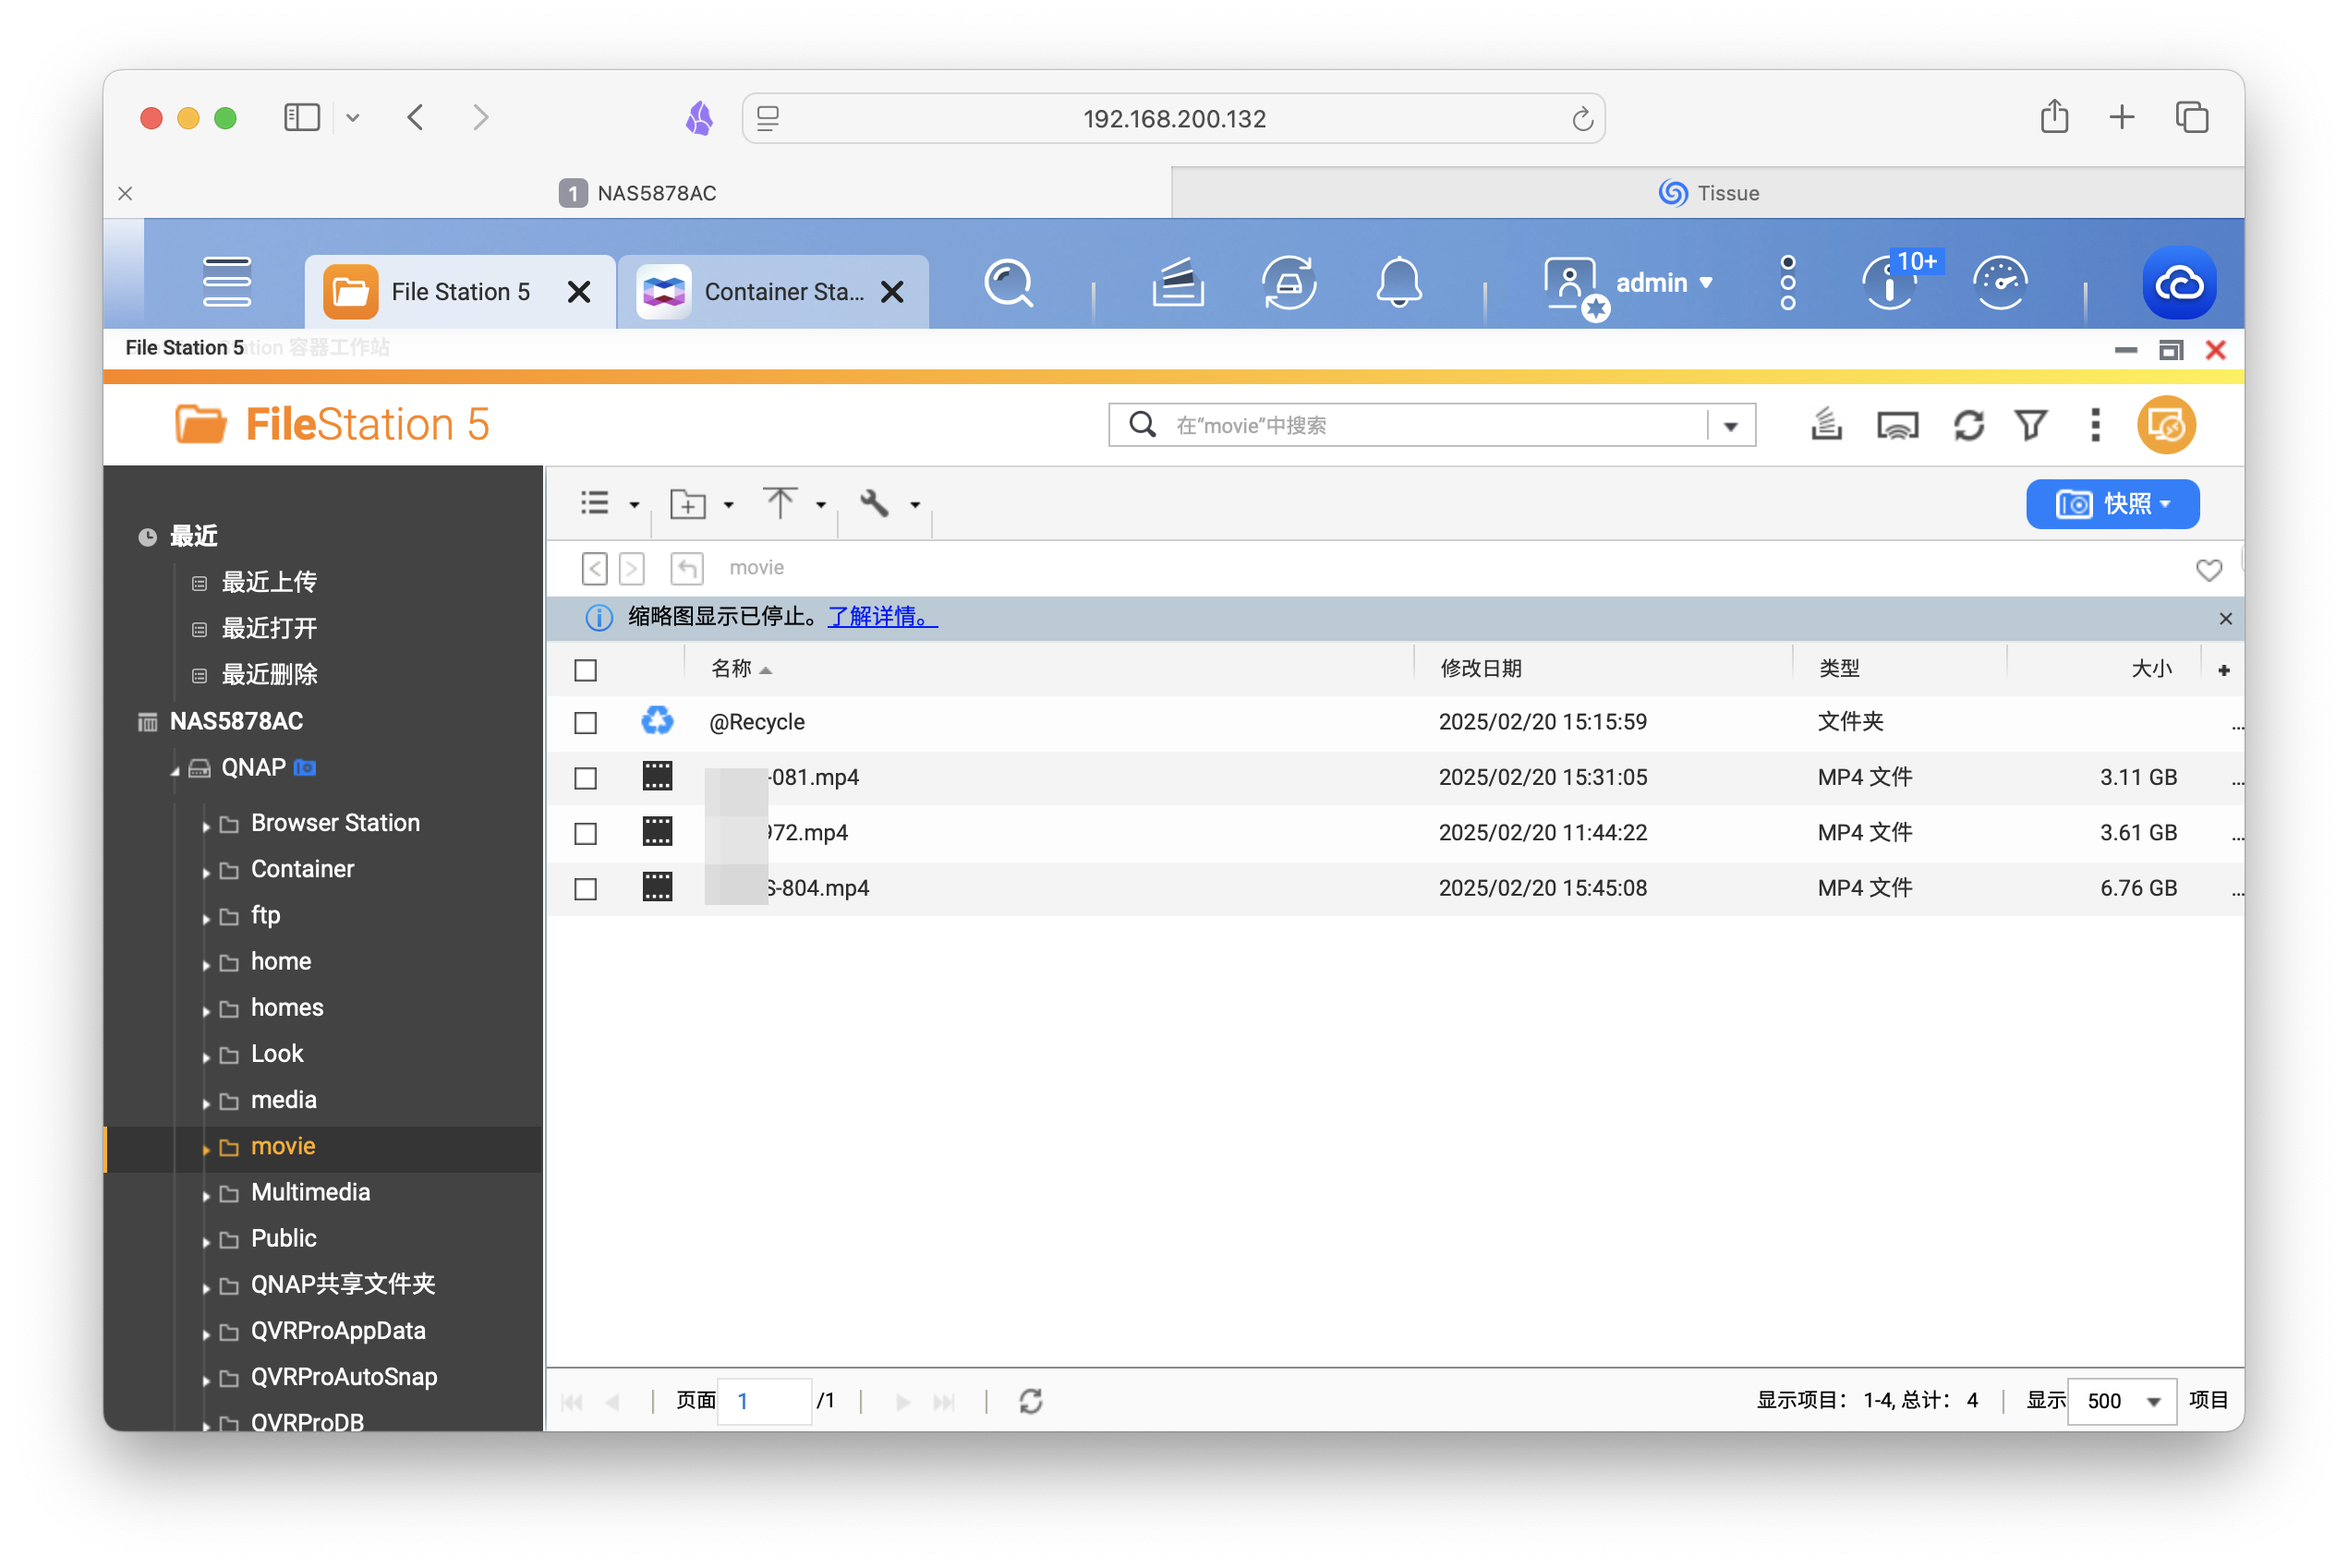This screenshot has height=1568, width=2348.
Task: Toggle select all files checkbox
Action: [x=587, y=669]
